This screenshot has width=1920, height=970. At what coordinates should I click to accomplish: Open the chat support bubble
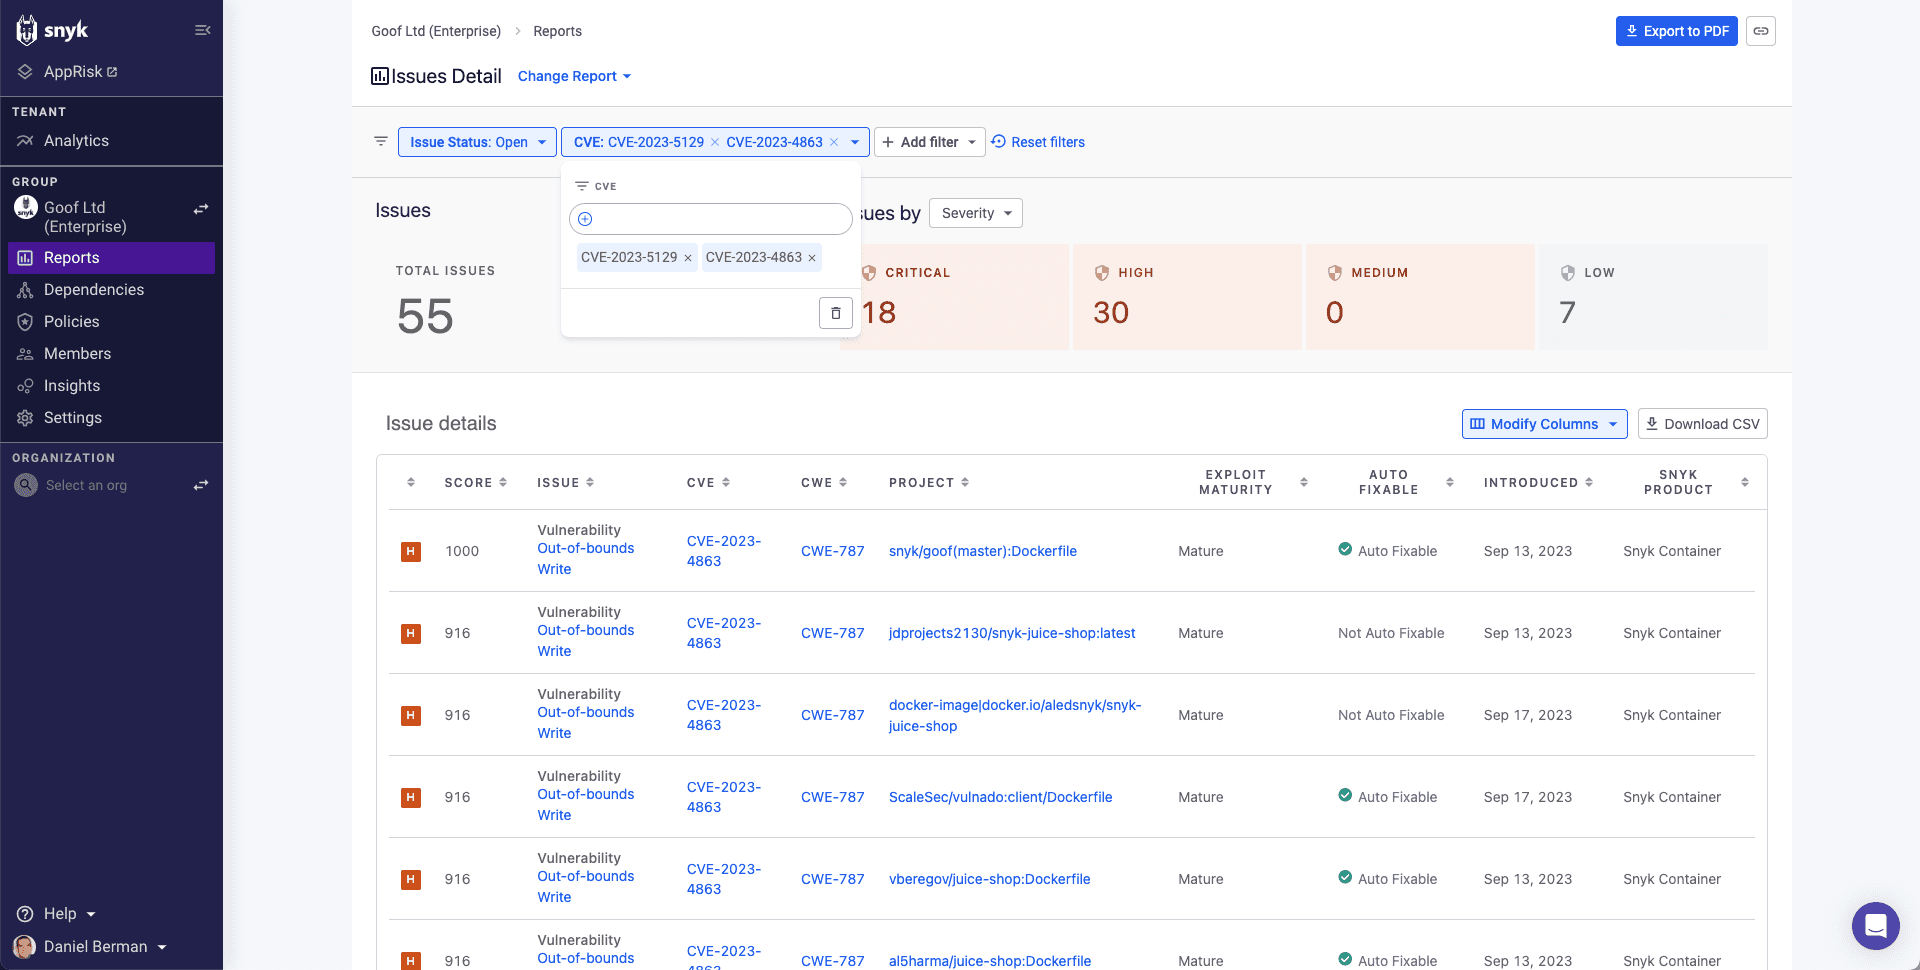pyautogui.click(x=1875, y=925)
